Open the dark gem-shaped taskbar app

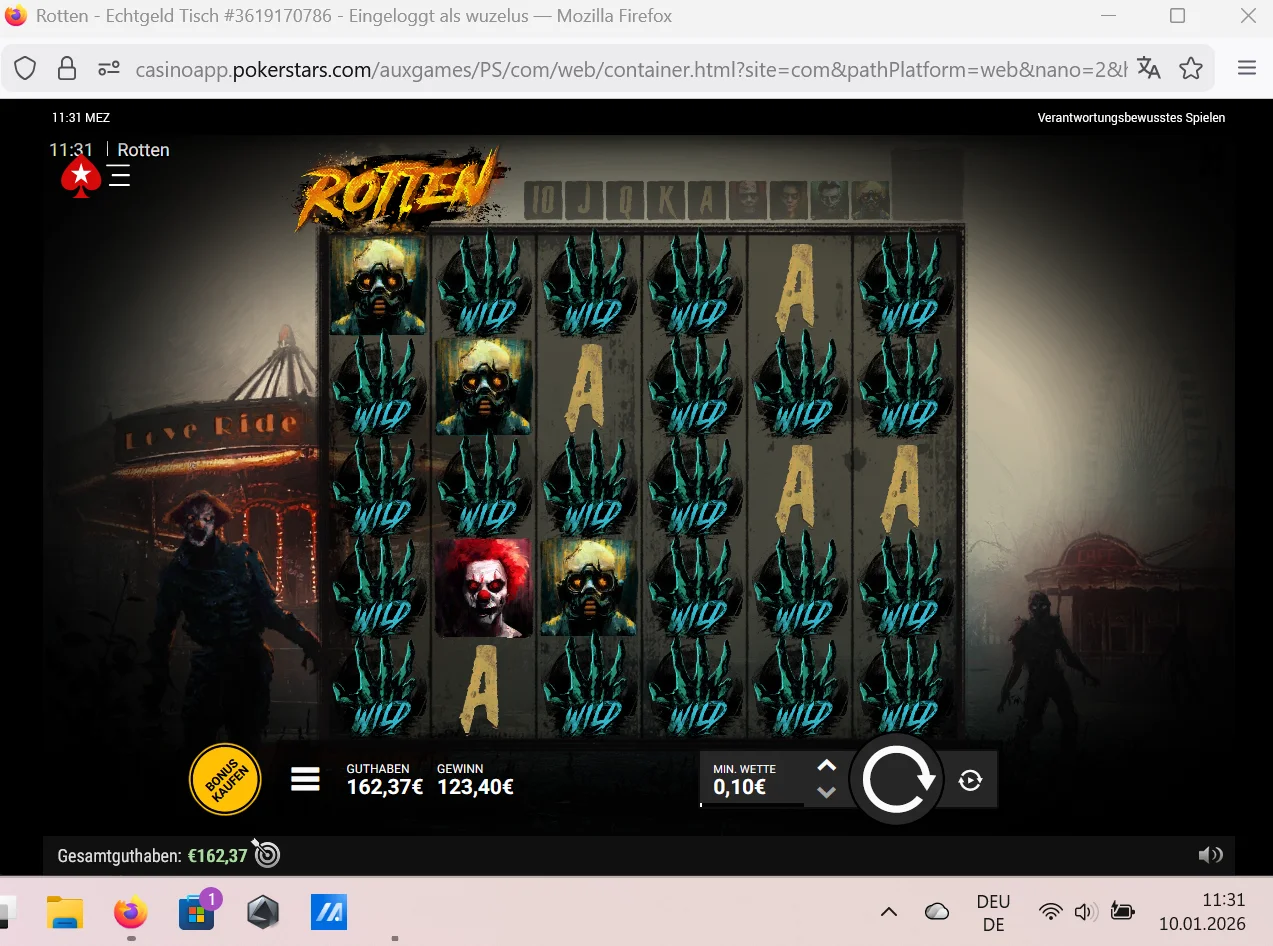click(x=263, y=912)
